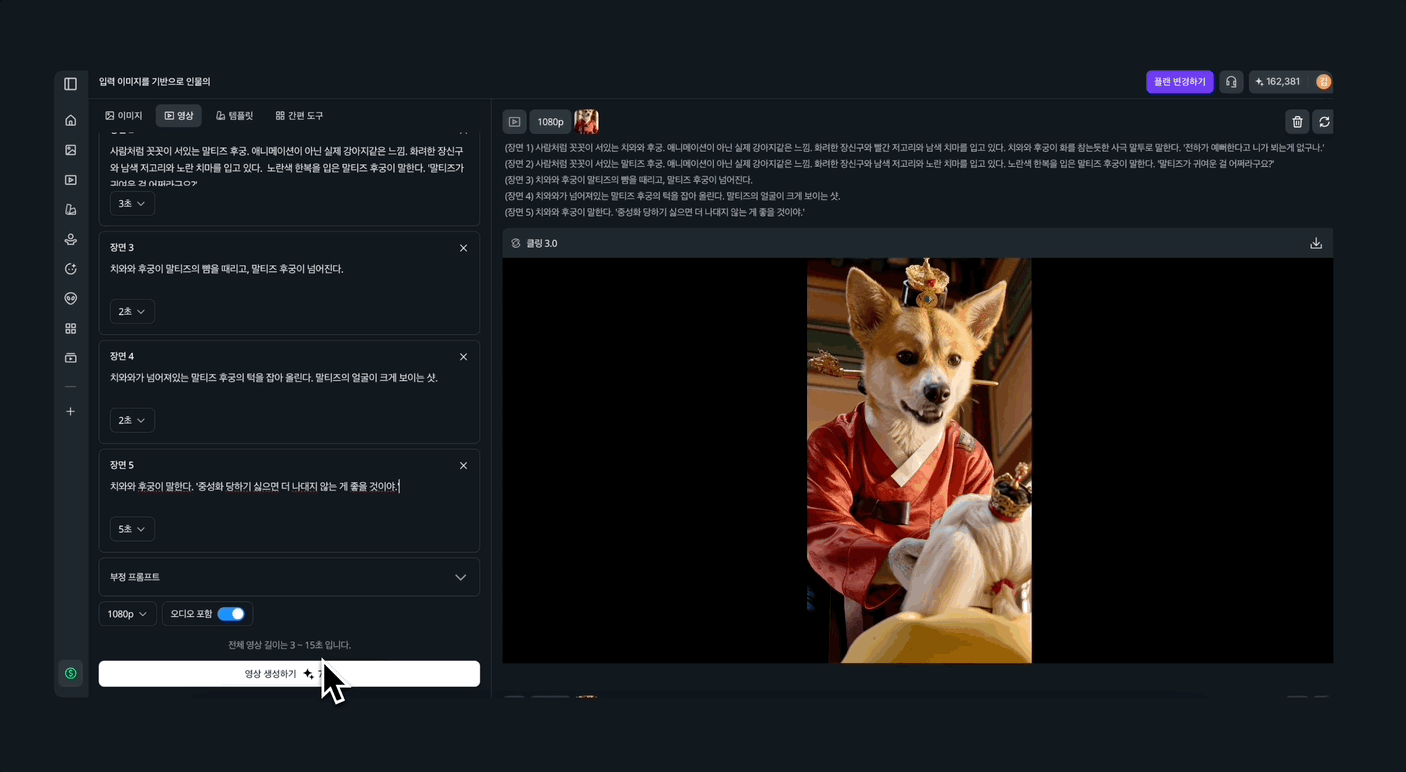
Task: Switch to the 이미지 tab
Action: pos(124,116)
